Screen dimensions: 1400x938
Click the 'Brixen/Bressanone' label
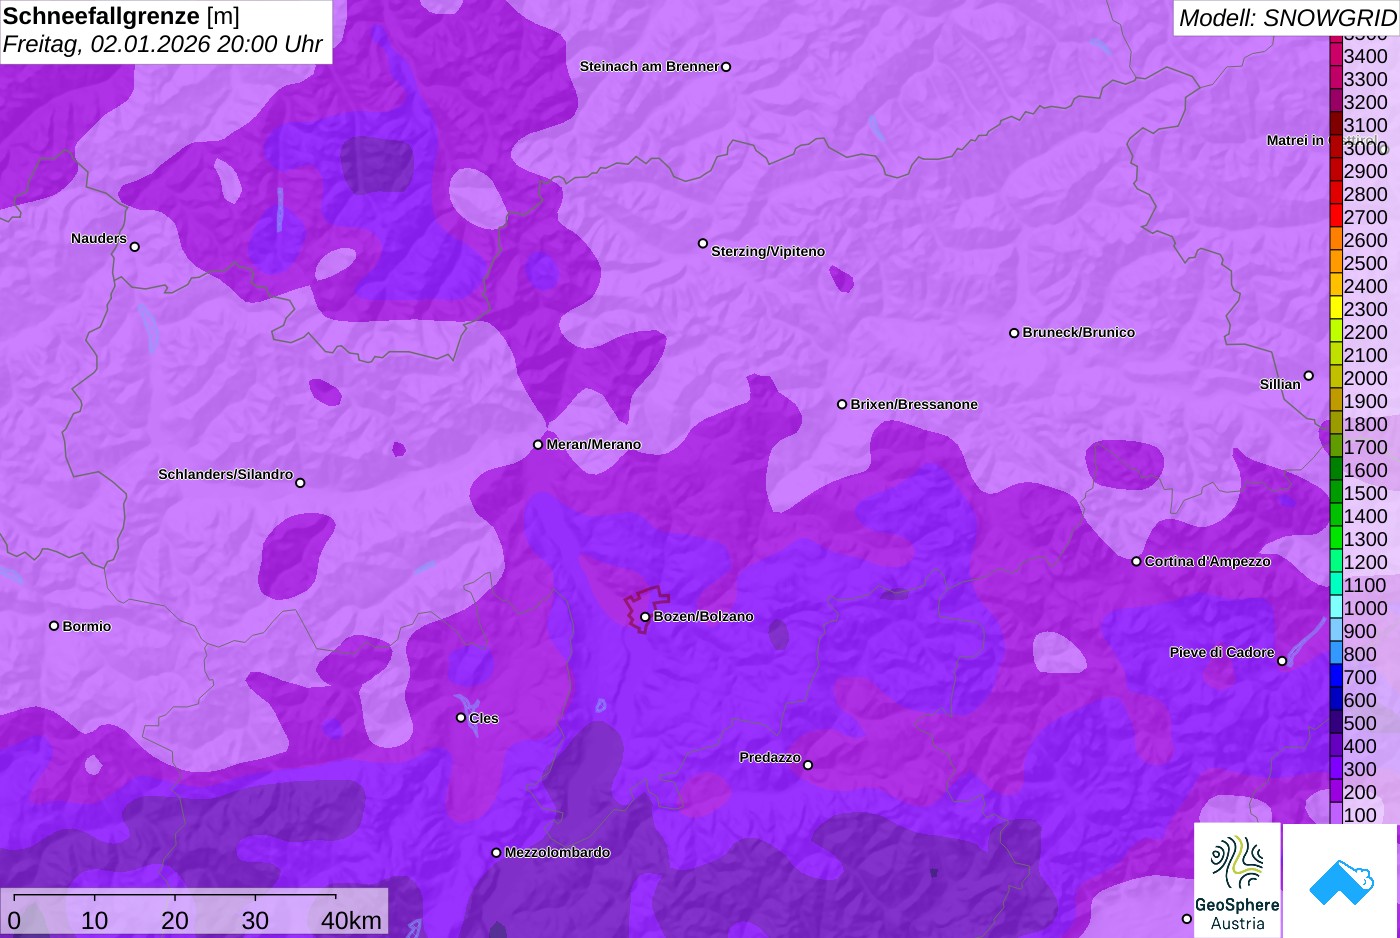pyautogui.click(x=914, y=404)
